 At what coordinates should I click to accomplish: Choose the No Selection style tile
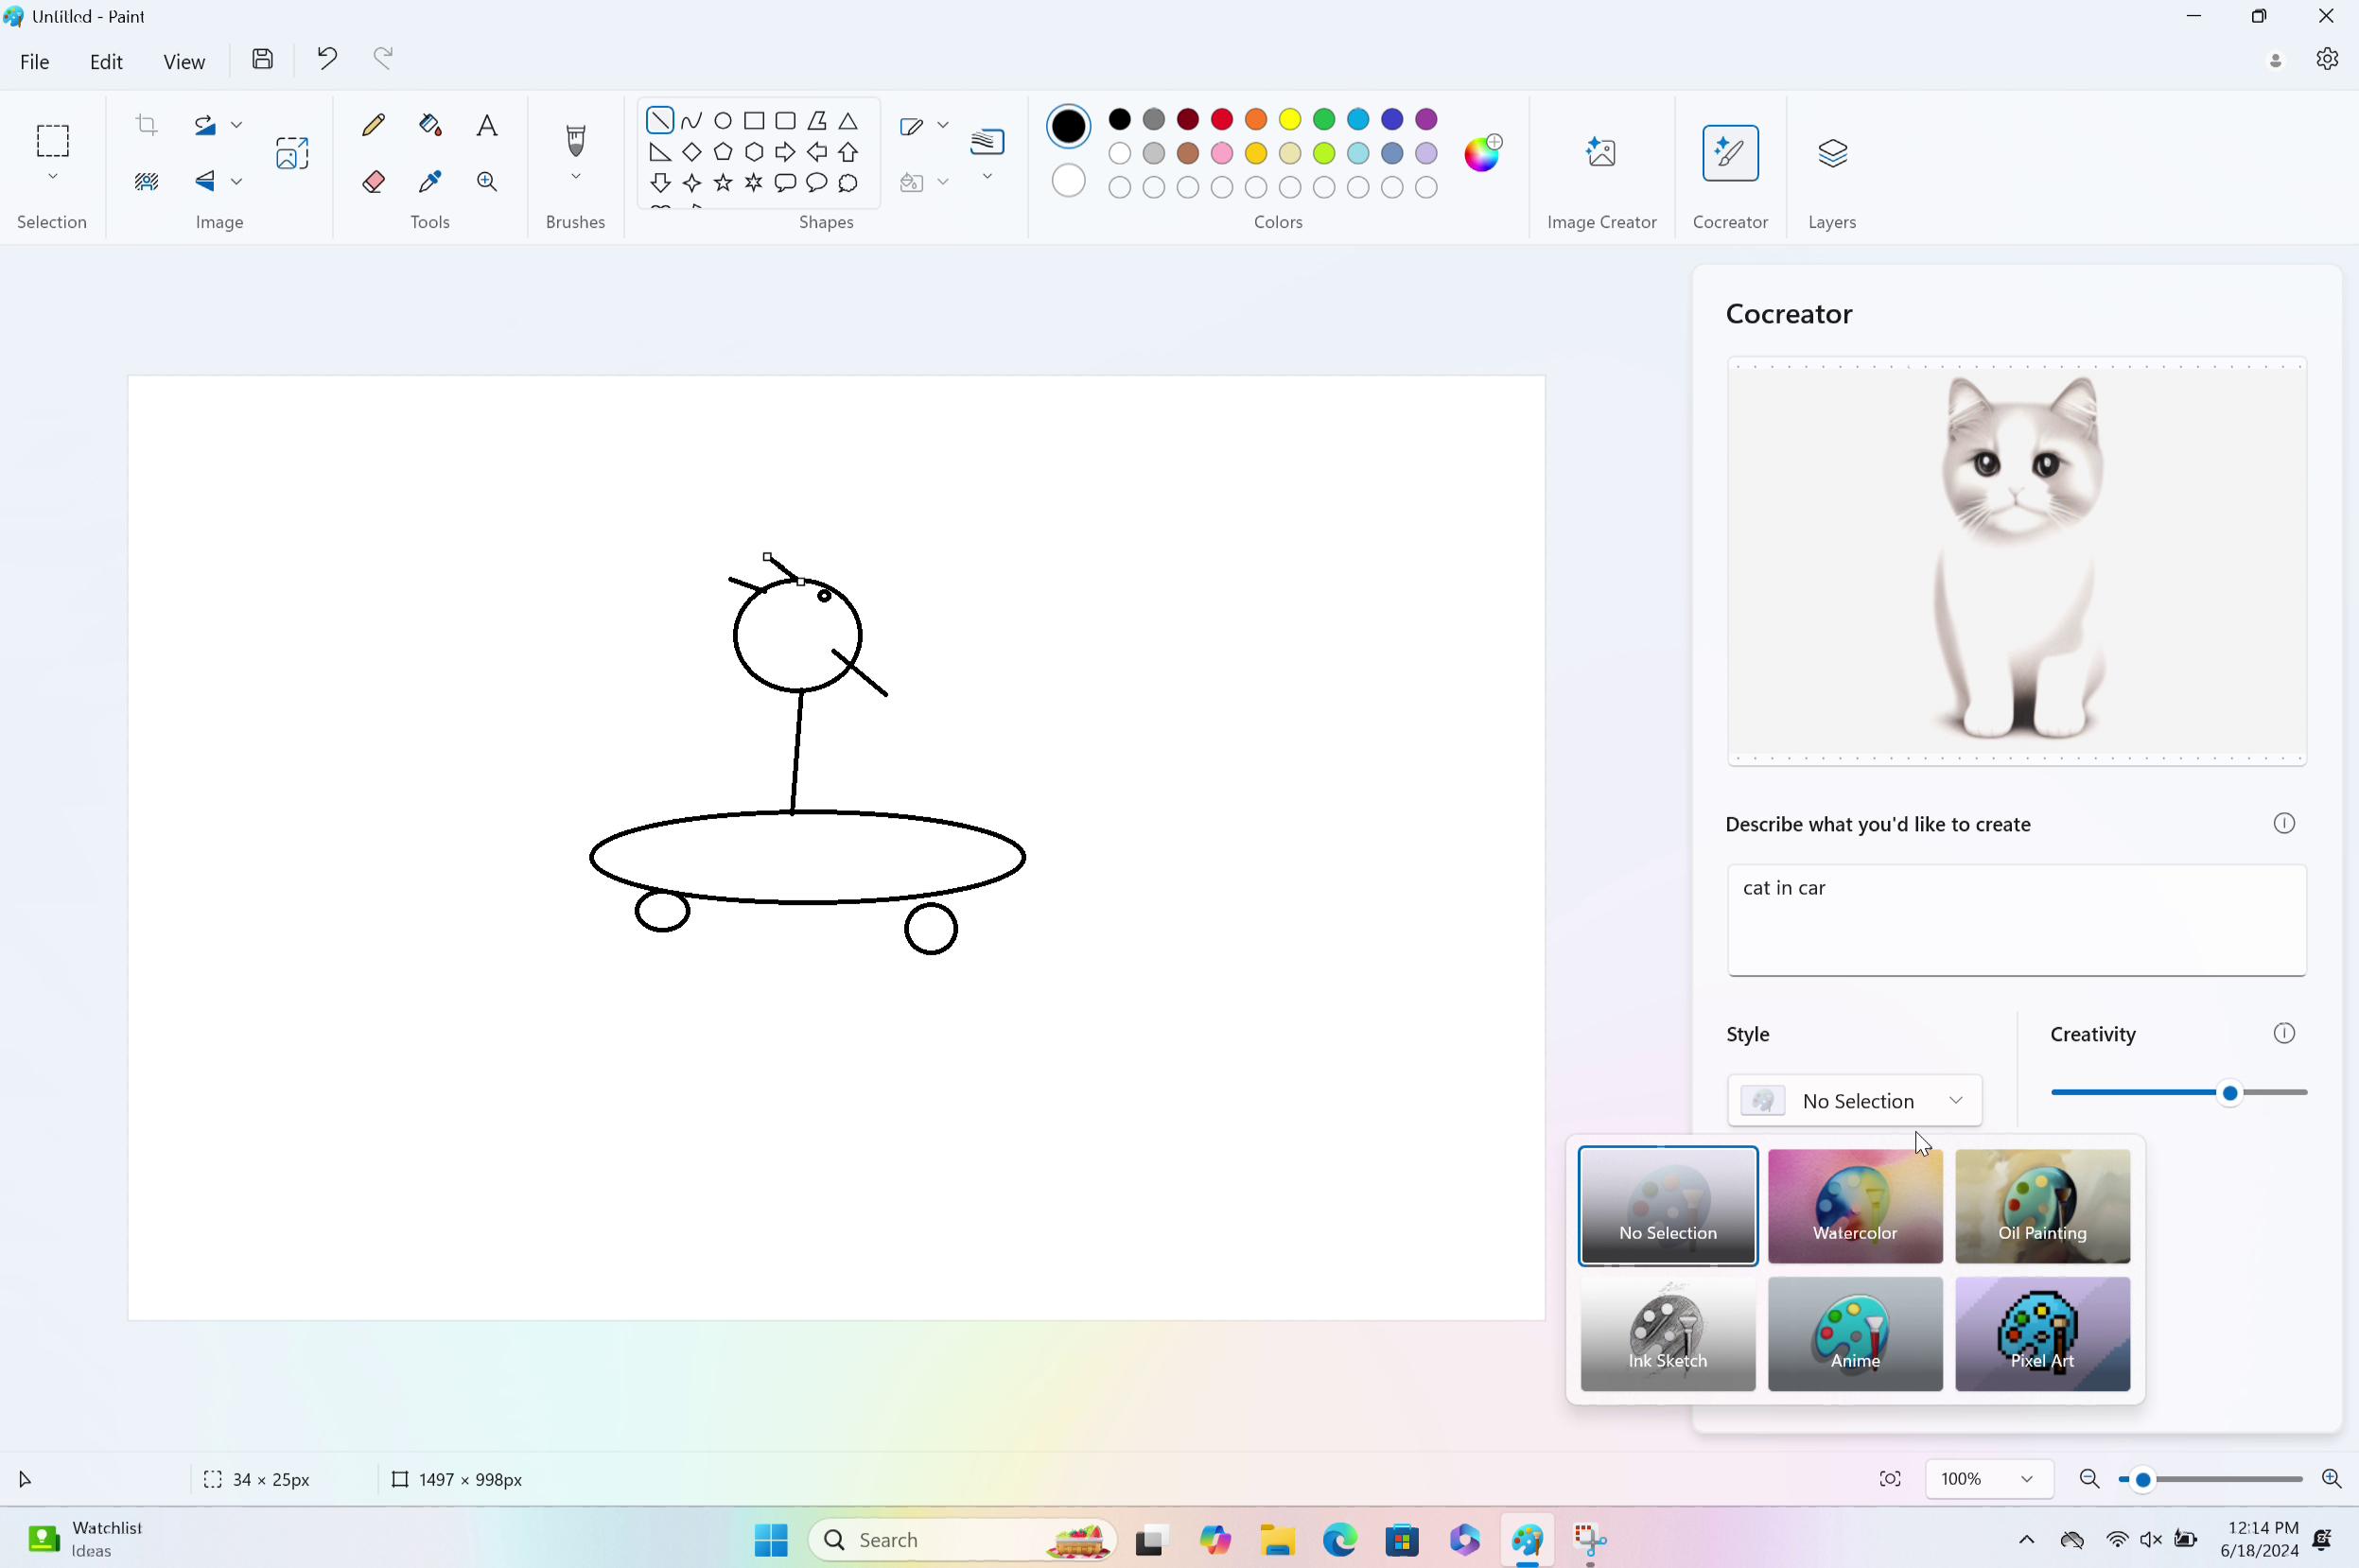click(x=1667, y=1206)
